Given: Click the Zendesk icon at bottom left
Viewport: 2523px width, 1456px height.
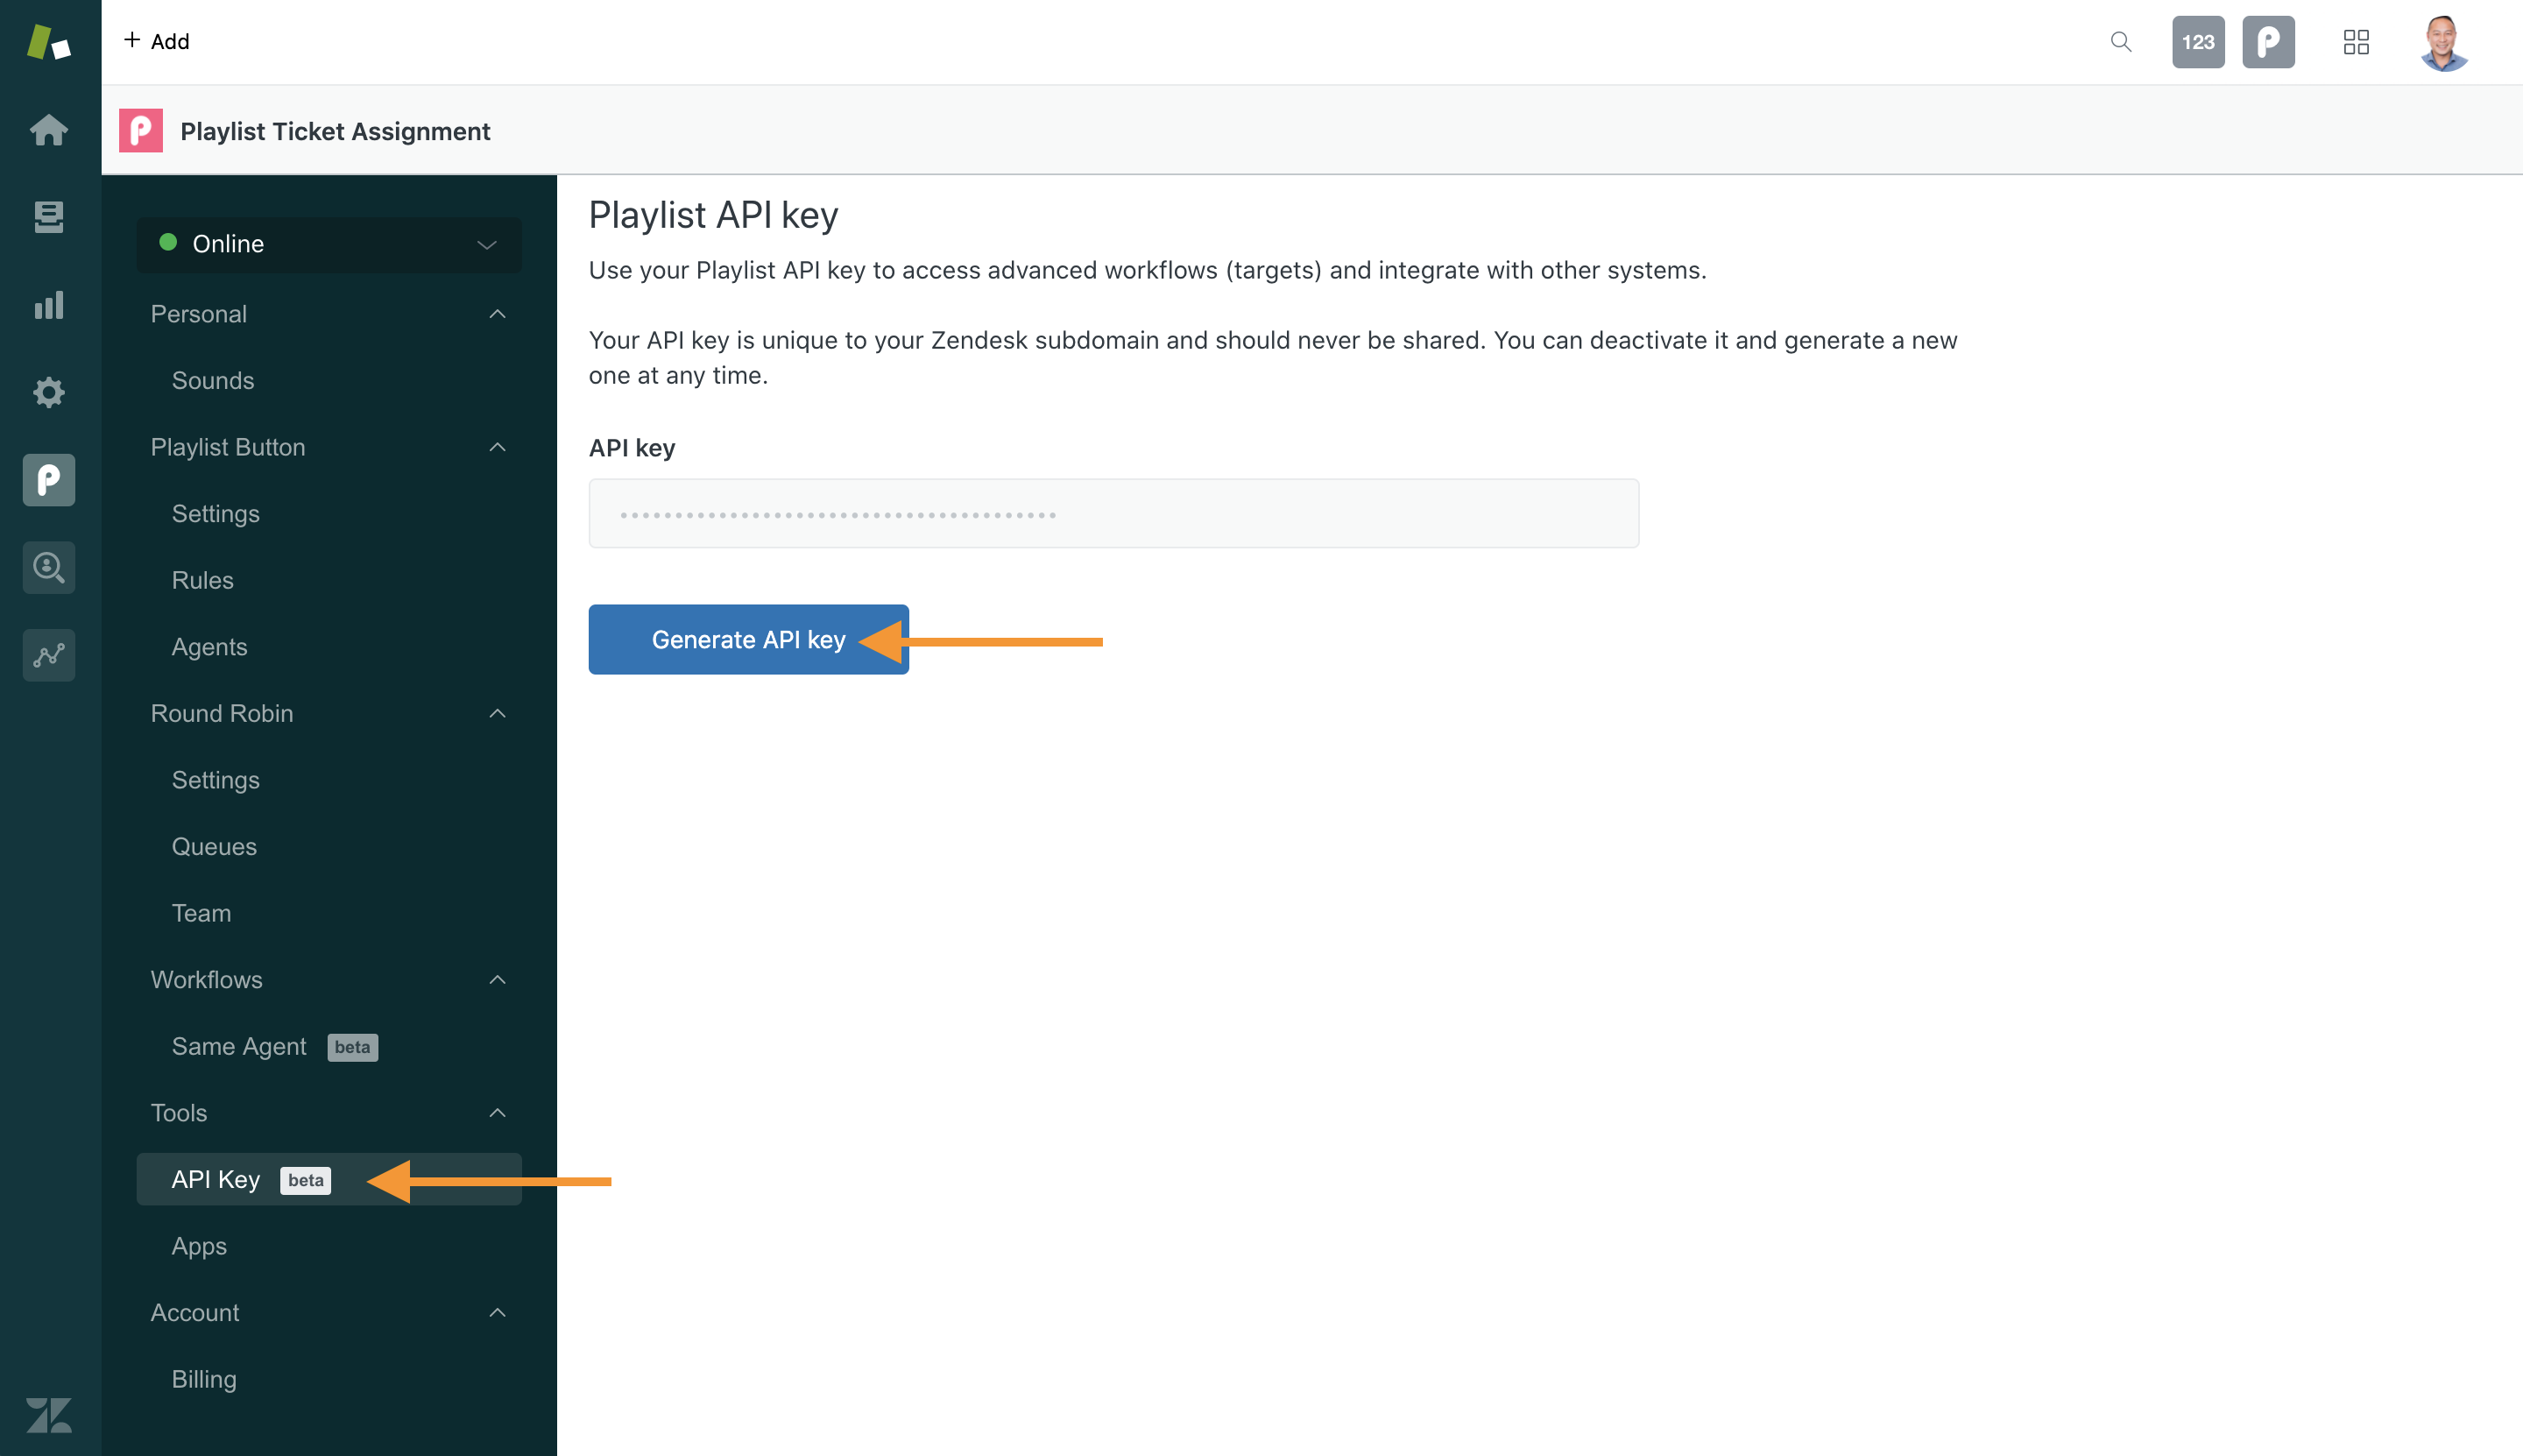Looking at the screenshot, I should (50, 1413).
